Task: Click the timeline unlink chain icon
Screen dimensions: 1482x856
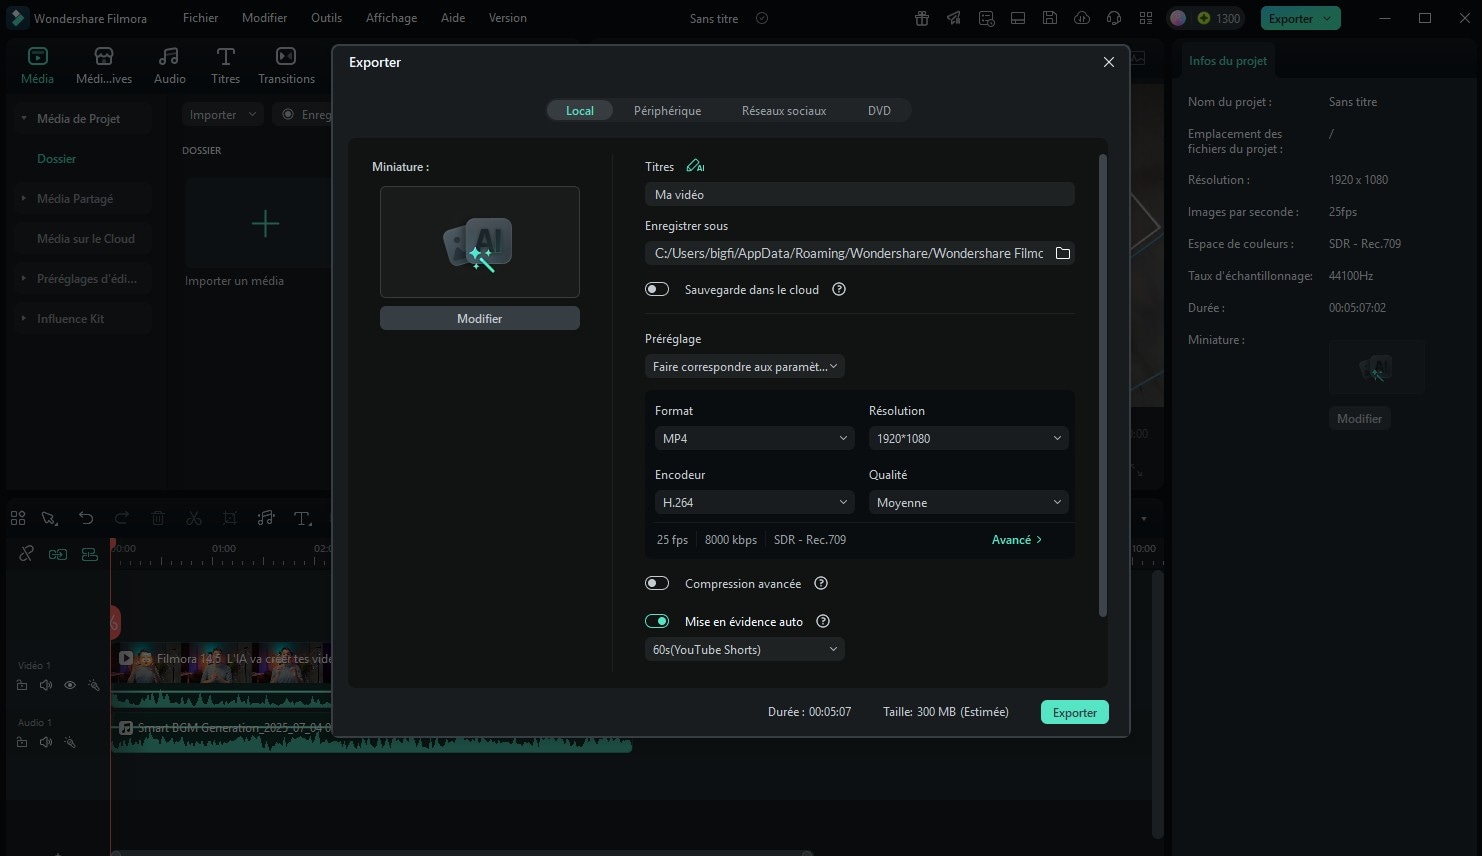Action: (26, 553)
